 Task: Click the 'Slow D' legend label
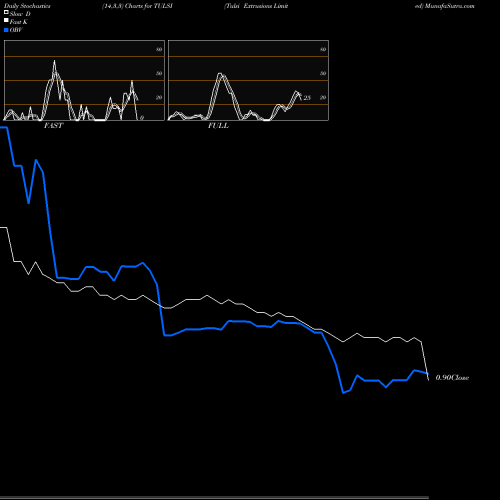20,14
